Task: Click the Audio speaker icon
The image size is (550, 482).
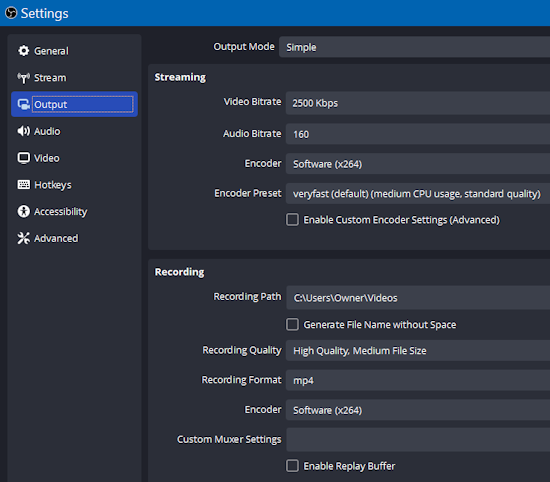Action: (x=24, y=131)
